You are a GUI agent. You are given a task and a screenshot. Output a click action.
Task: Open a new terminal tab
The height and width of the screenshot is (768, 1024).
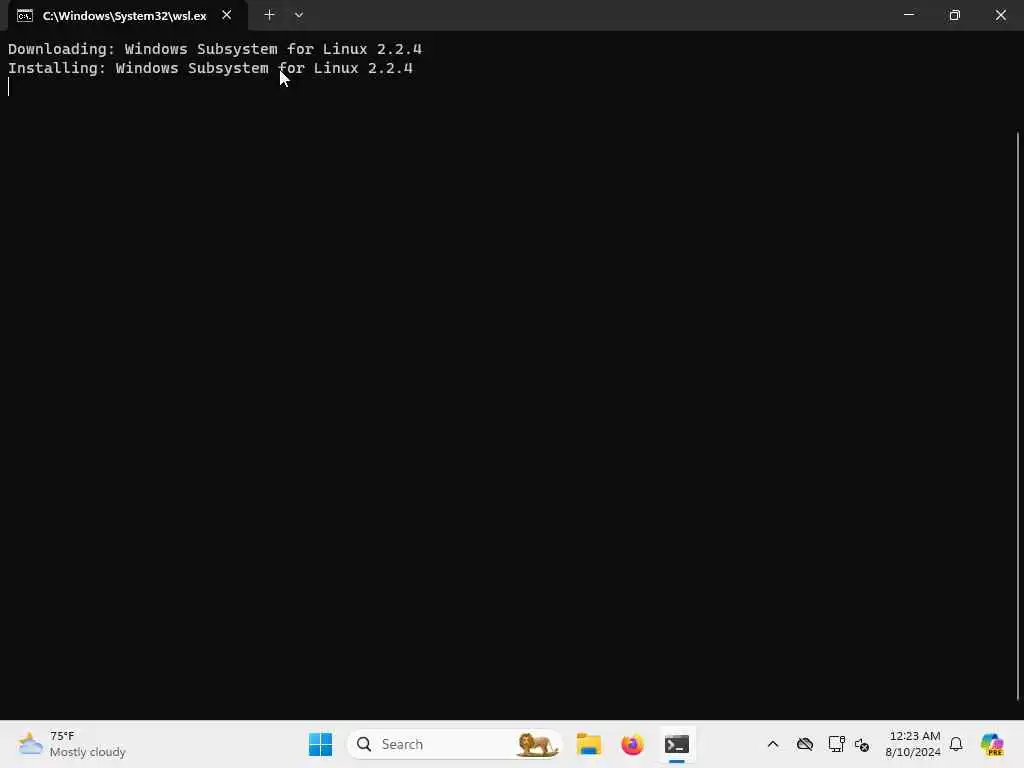pyautogui.click(x=269, y=15)
